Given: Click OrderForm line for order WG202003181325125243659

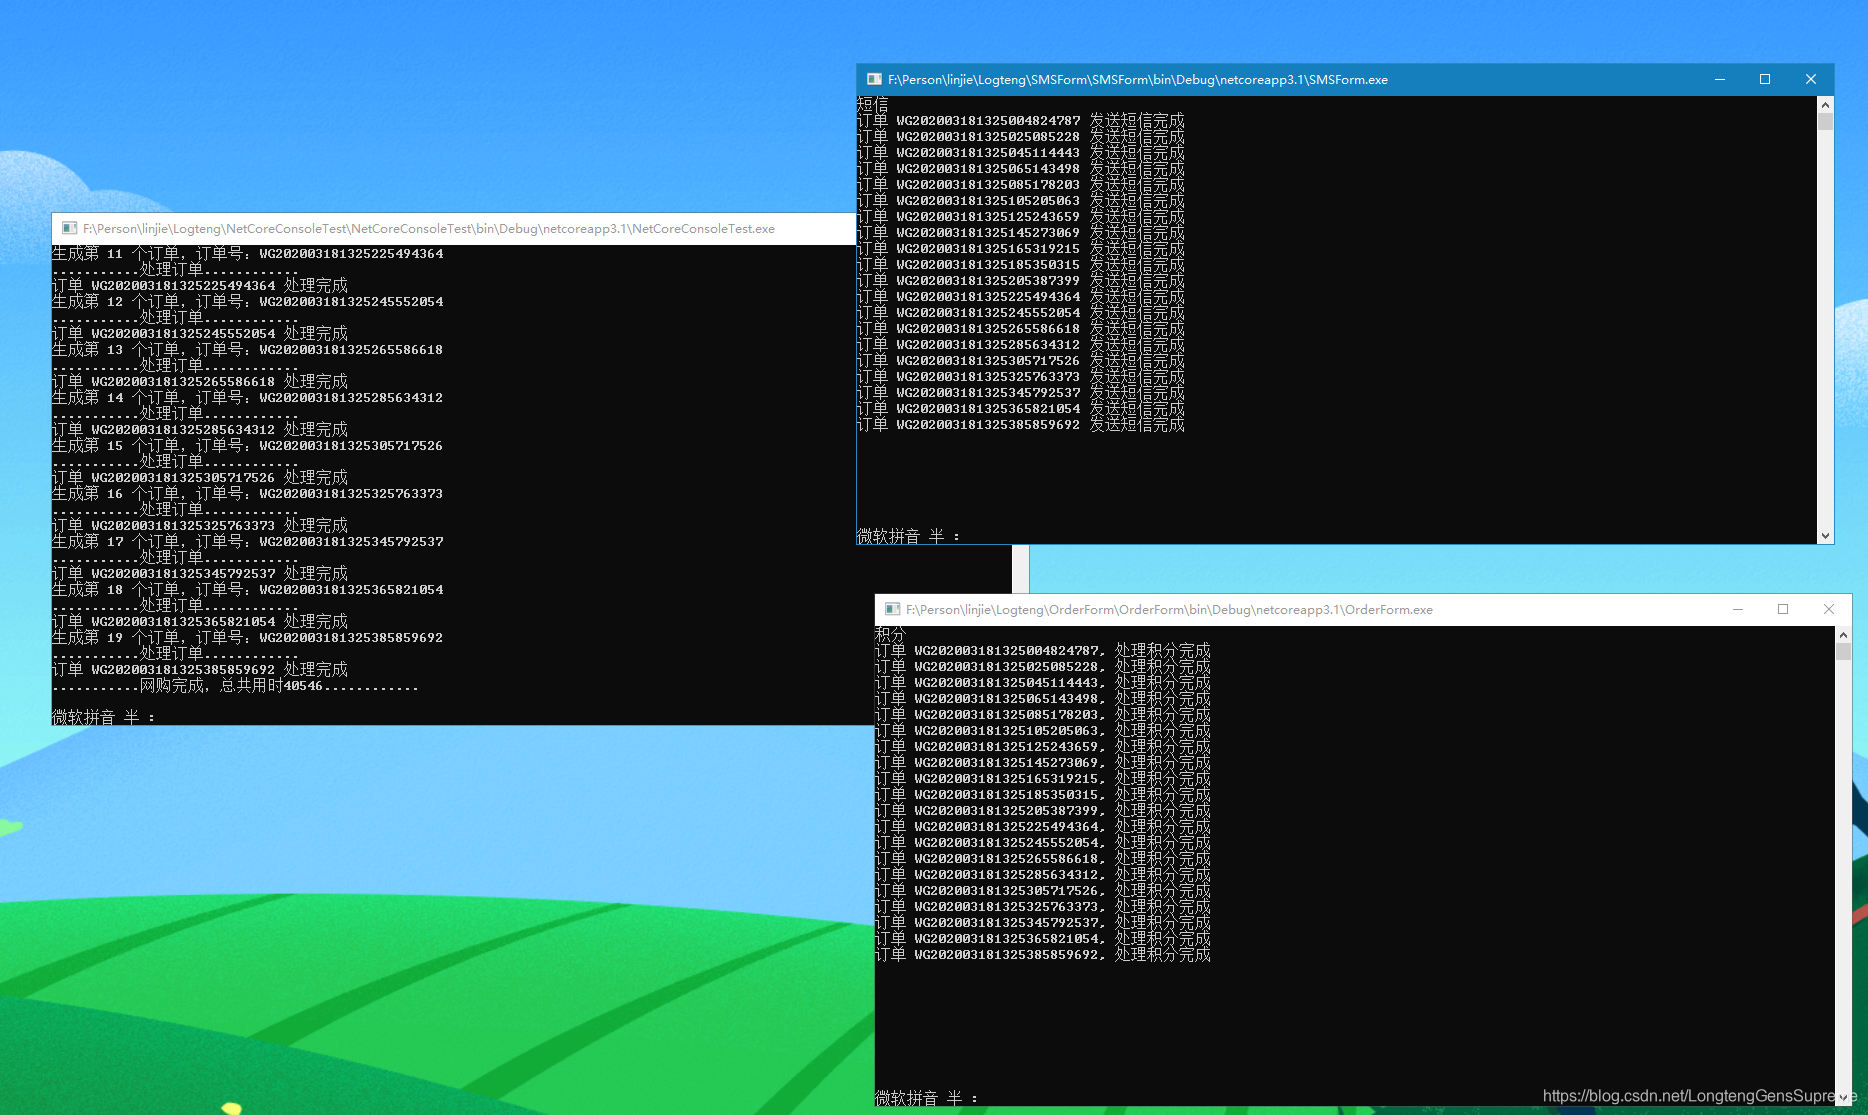Looking at the screenshot, I should coord(1043,747).
